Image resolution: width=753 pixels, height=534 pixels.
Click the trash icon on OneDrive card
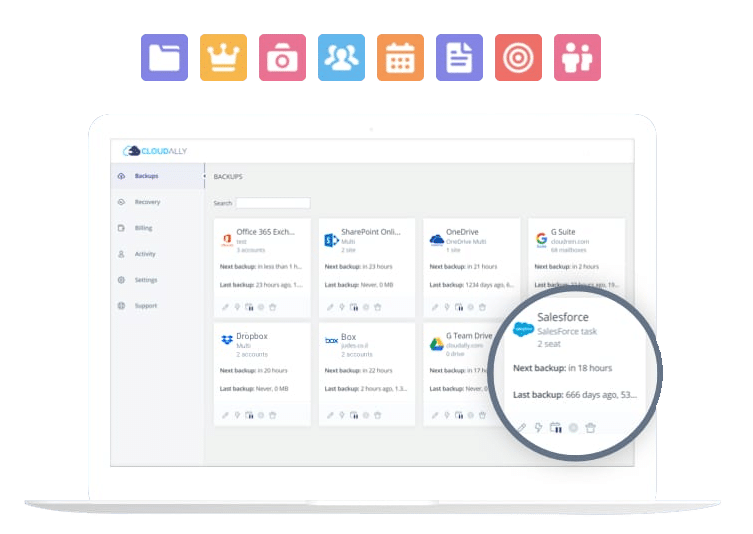(482, 307)
